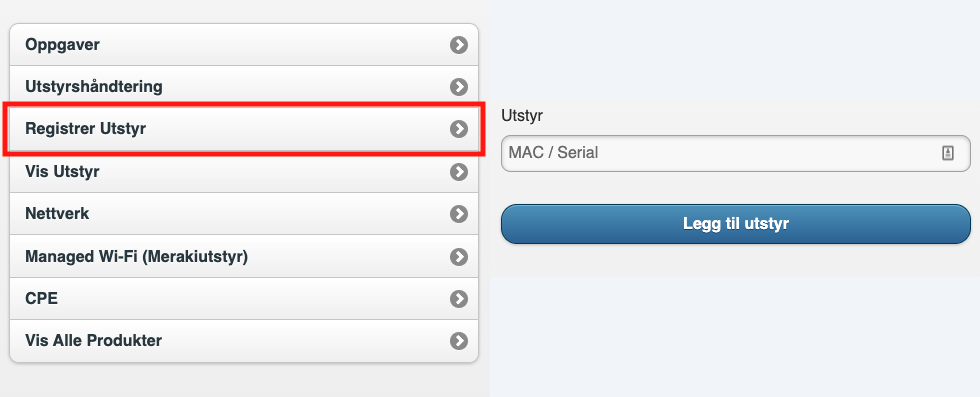Click the arrow icon on Registrer Utstyr row
Screen dimensions: 980x397
459,129
